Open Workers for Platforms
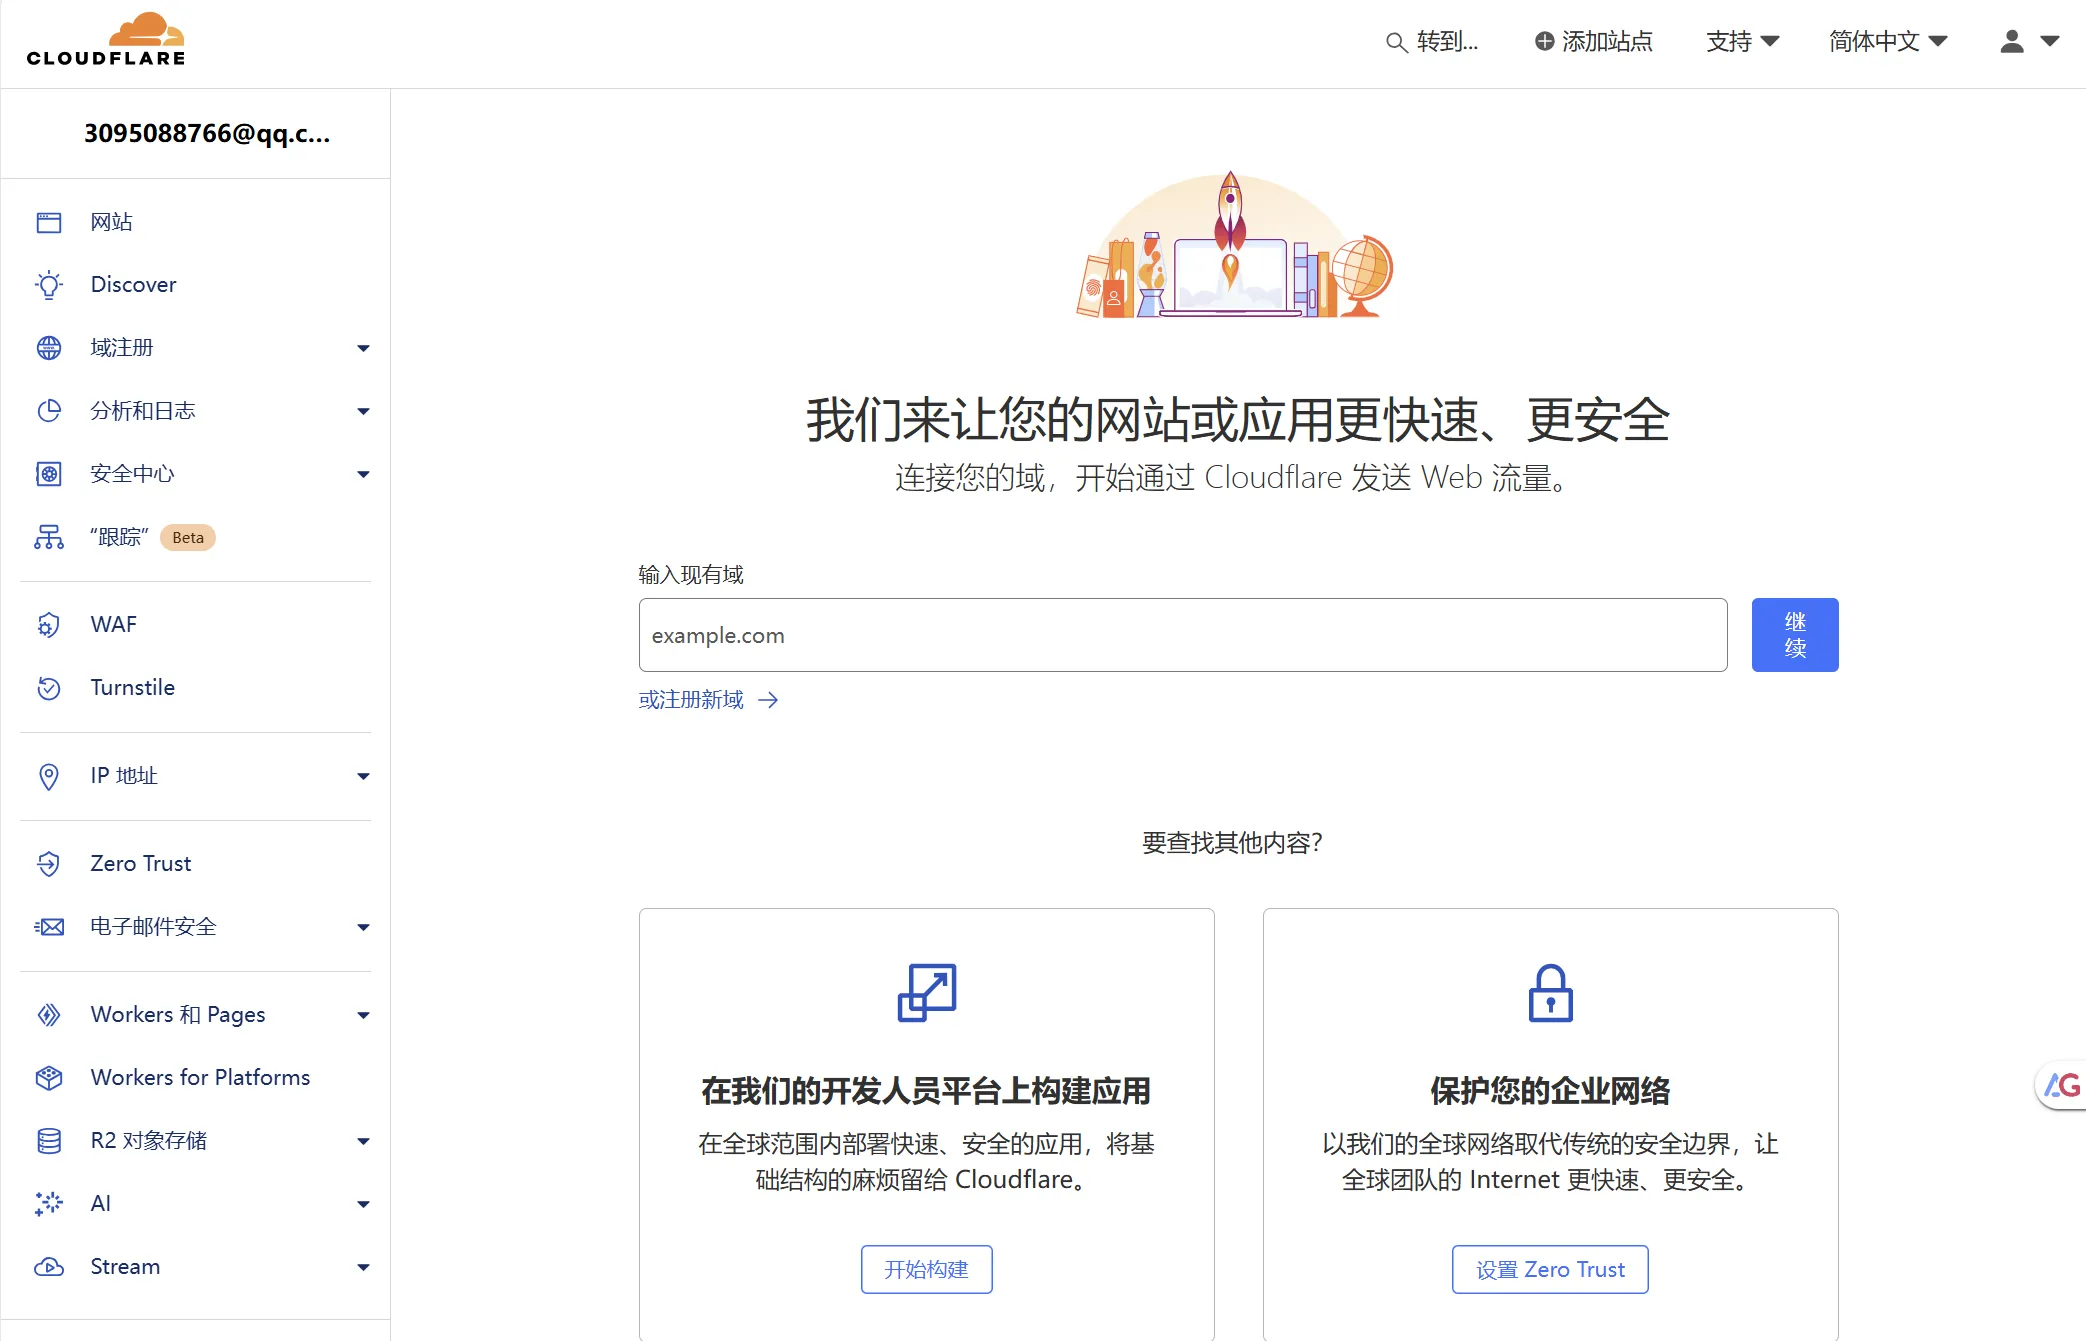 tap(199, 1077)
